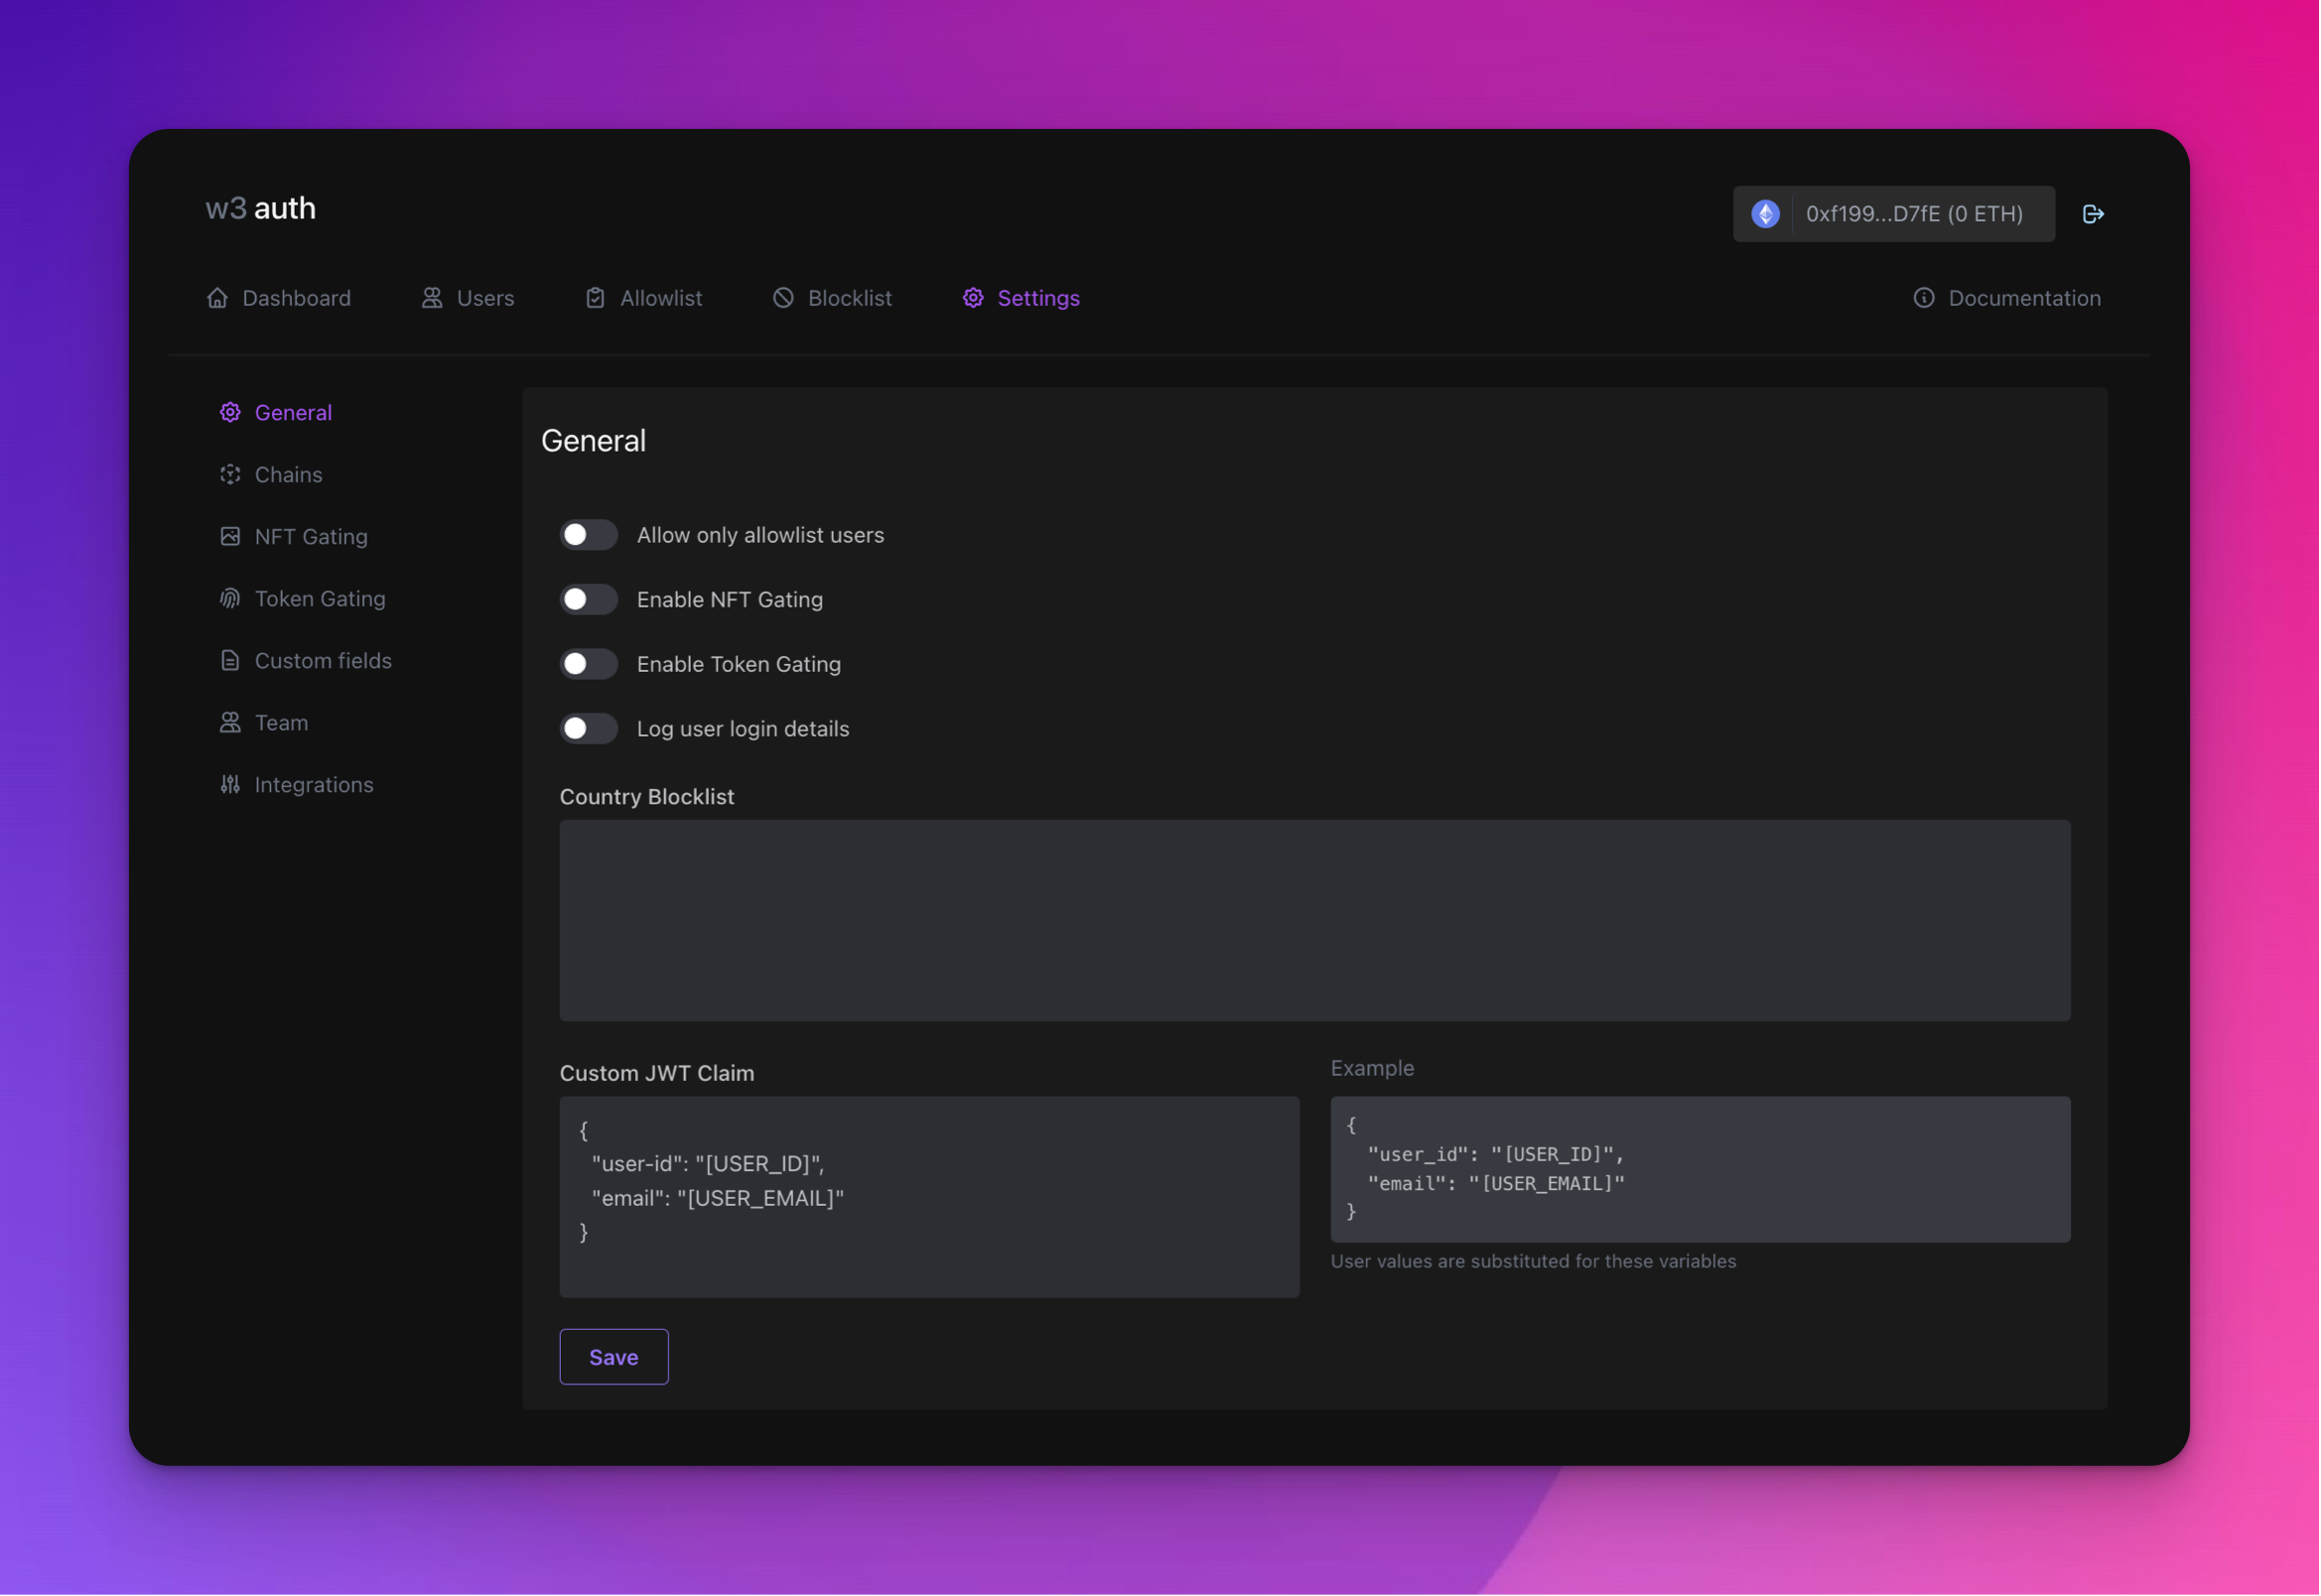
Task: Go to Custom fields settings
Action: (322, 660)
